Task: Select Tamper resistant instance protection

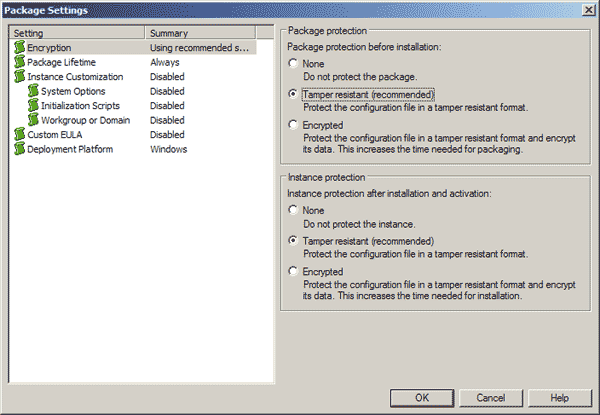Action: 292,241
